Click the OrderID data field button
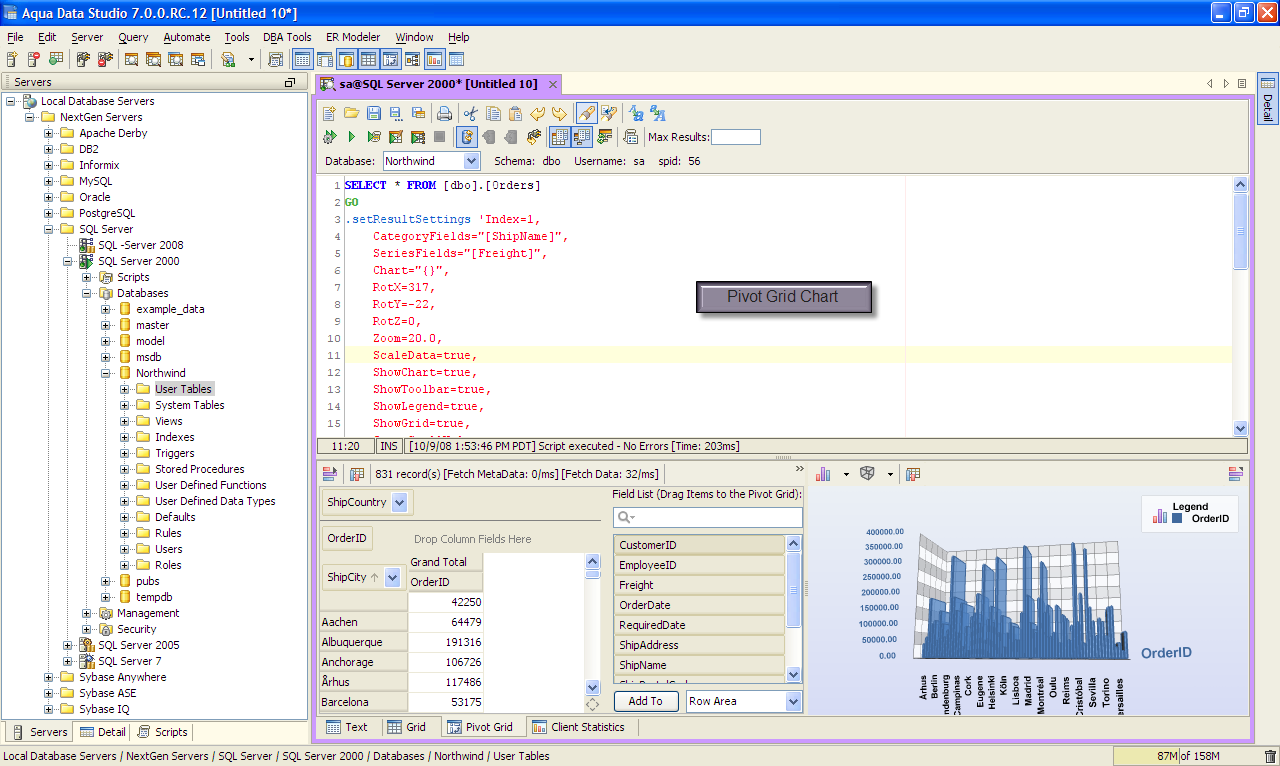Viewport: 1280px width, 766px height. coord(347,539)
